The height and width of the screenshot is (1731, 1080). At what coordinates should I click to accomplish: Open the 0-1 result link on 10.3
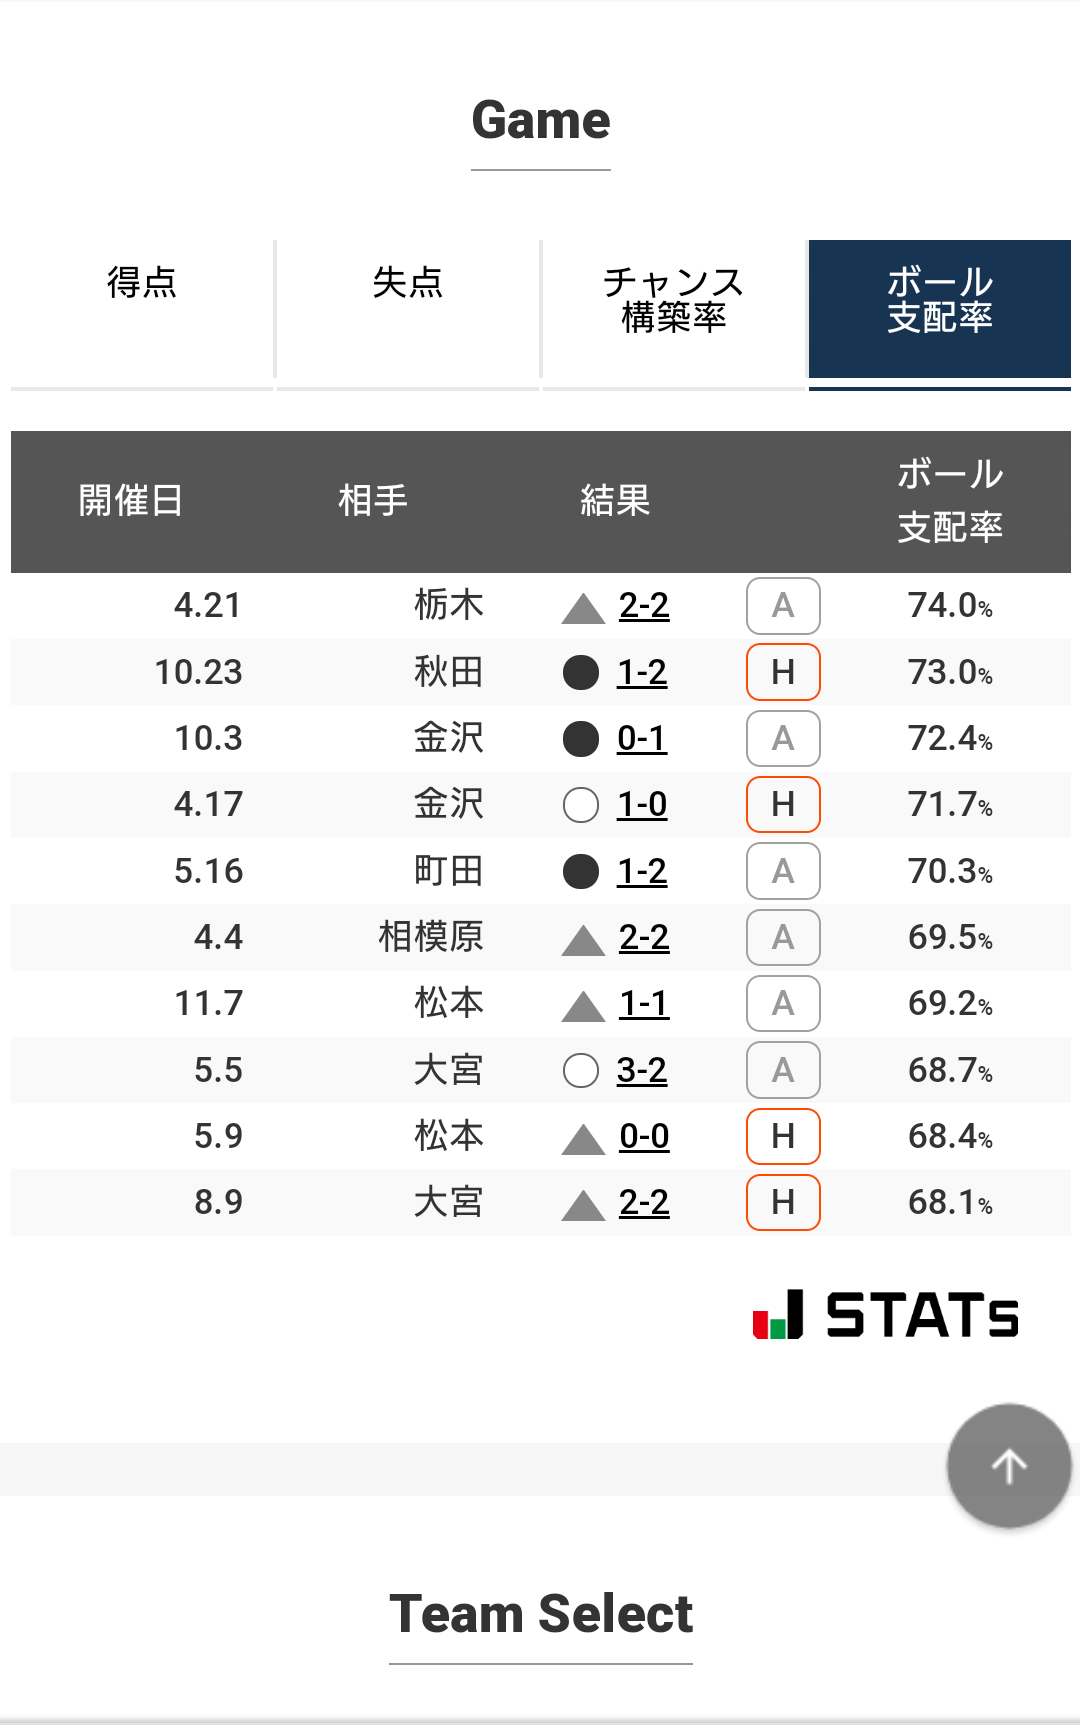(x=642, y=739)
